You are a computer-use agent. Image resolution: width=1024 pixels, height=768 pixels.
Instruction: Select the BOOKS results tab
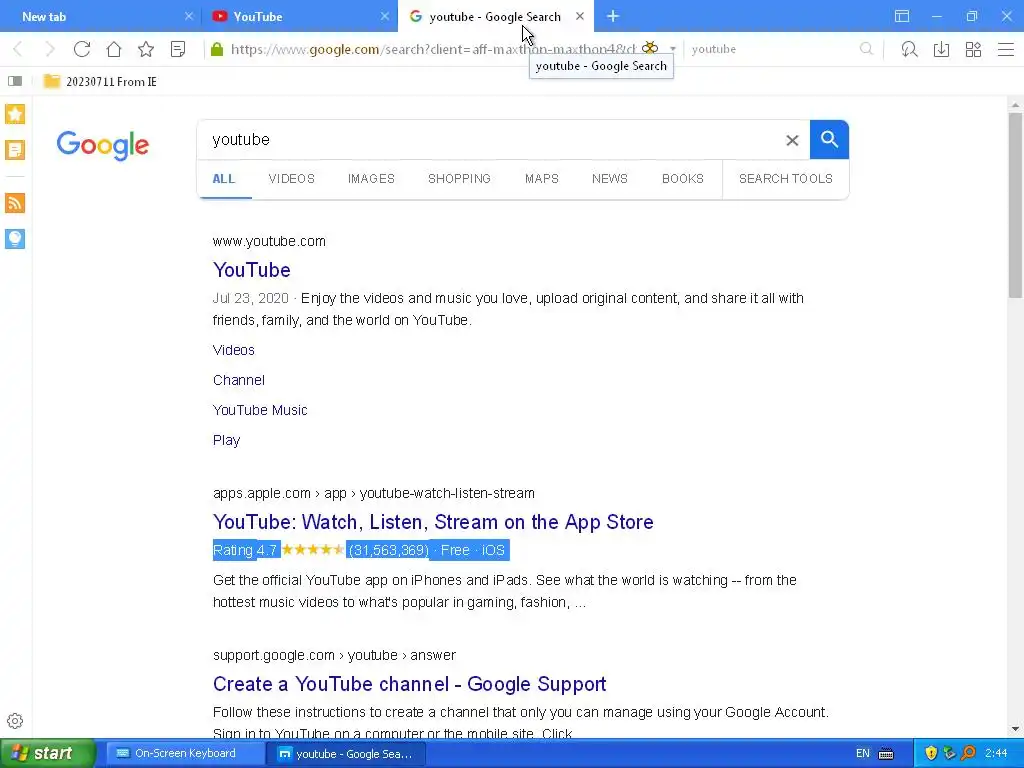click(x=682, y=179)
